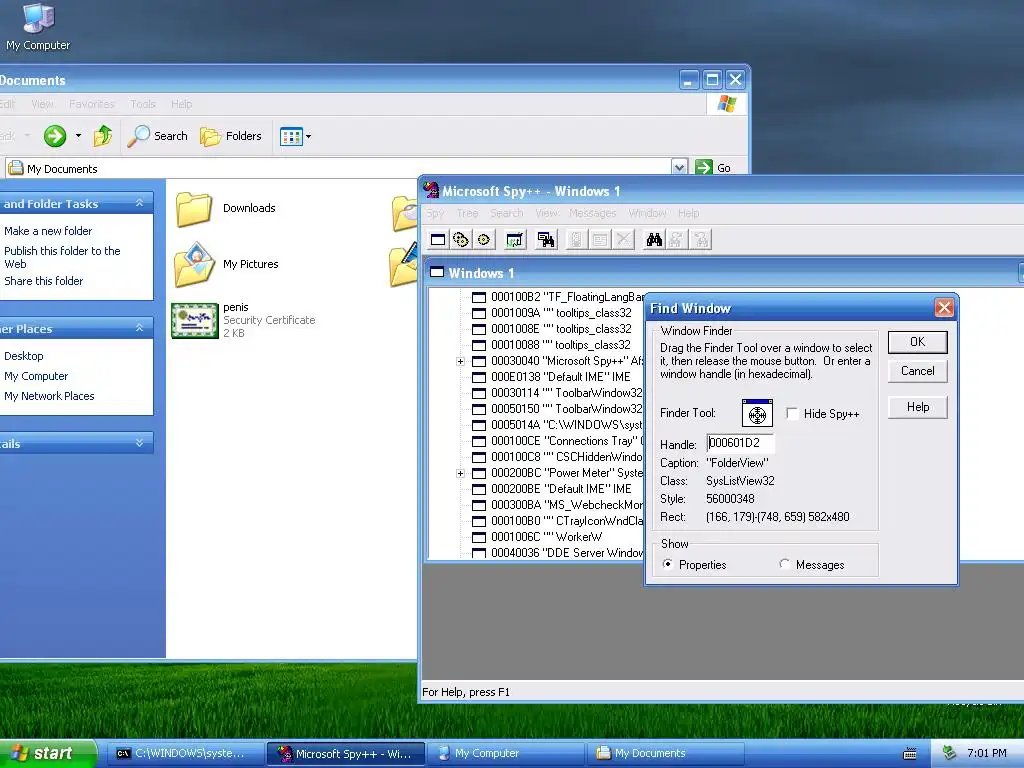Click Log Messages icon in Spy++ toolbar

coord(515,240)
